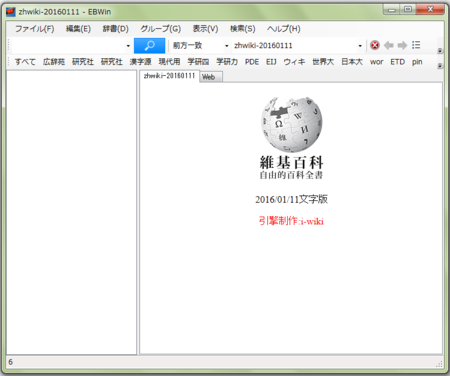
Task: Click the status bar value 6
Action: (x=11, y=362)
